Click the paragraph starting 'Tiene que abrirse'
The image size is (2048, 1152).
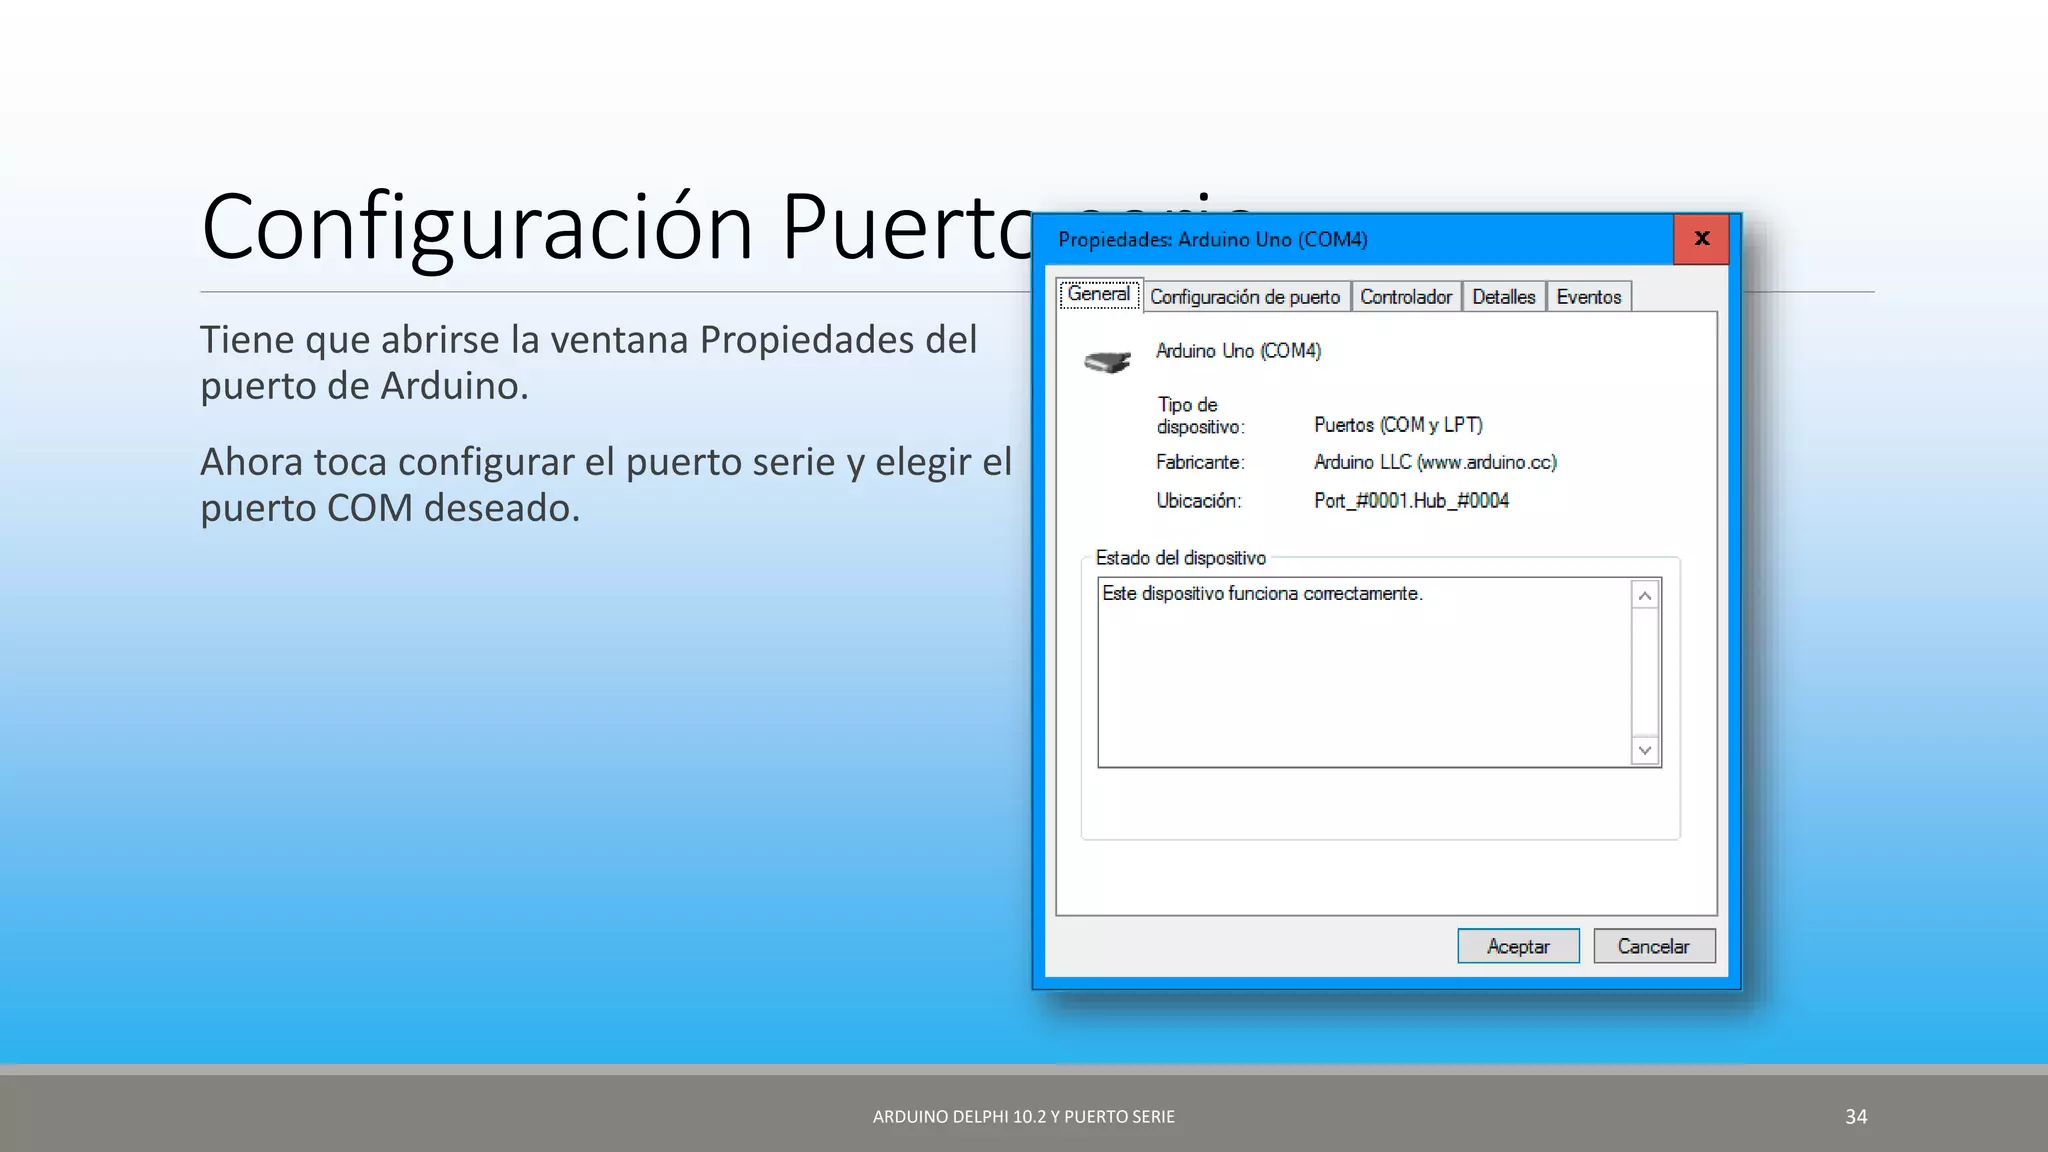pos(588,363)
